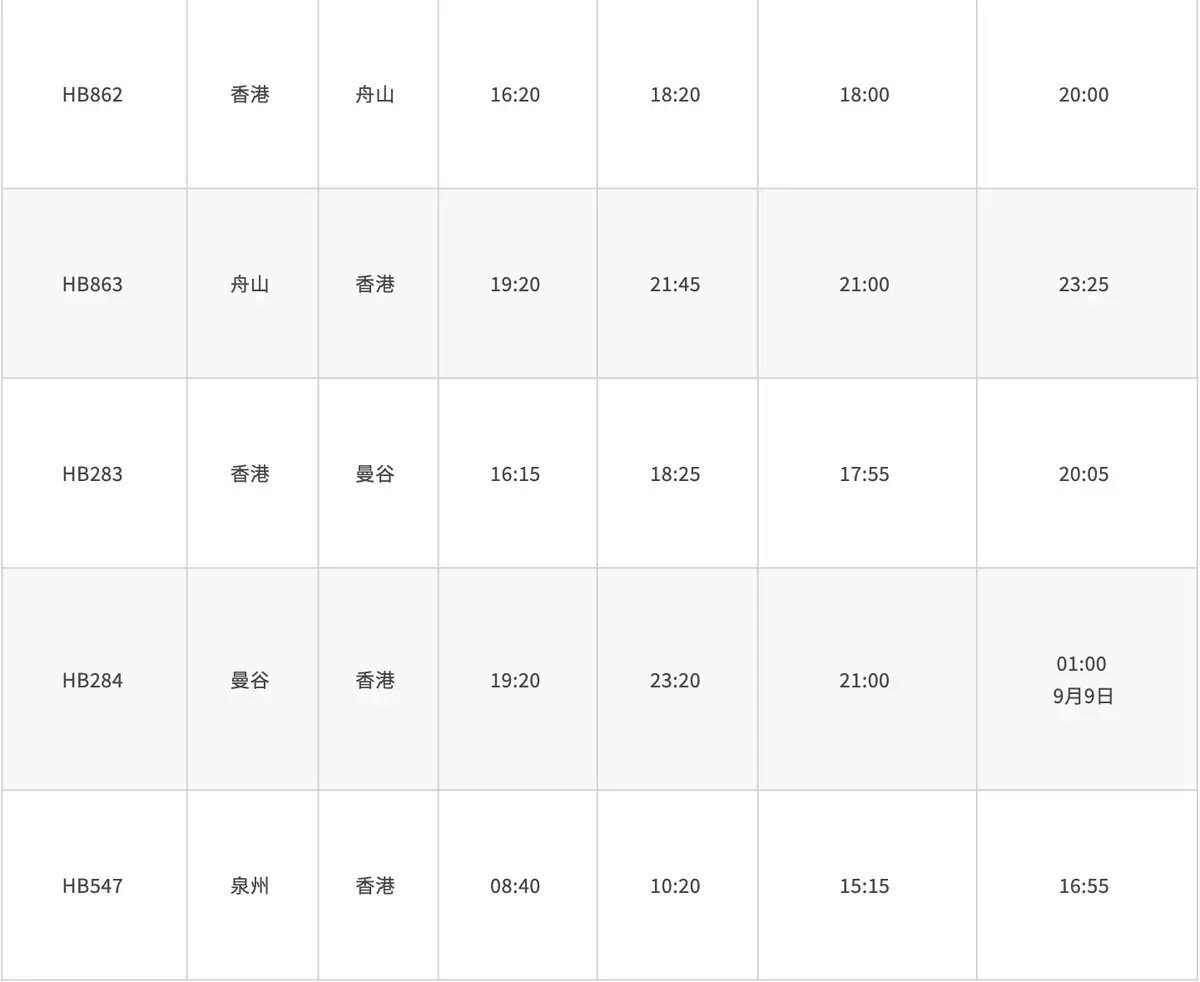Select flight number HB284 cell
The height and width of the screenshot is (982, 1200).
click(x=92, y=681)
